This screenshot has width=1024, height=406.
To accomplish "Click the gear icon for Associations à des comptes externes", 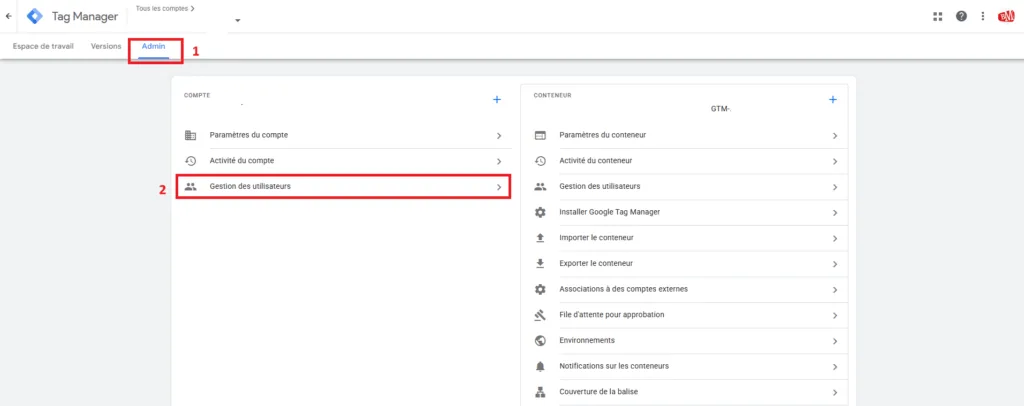I will point(539,289).
